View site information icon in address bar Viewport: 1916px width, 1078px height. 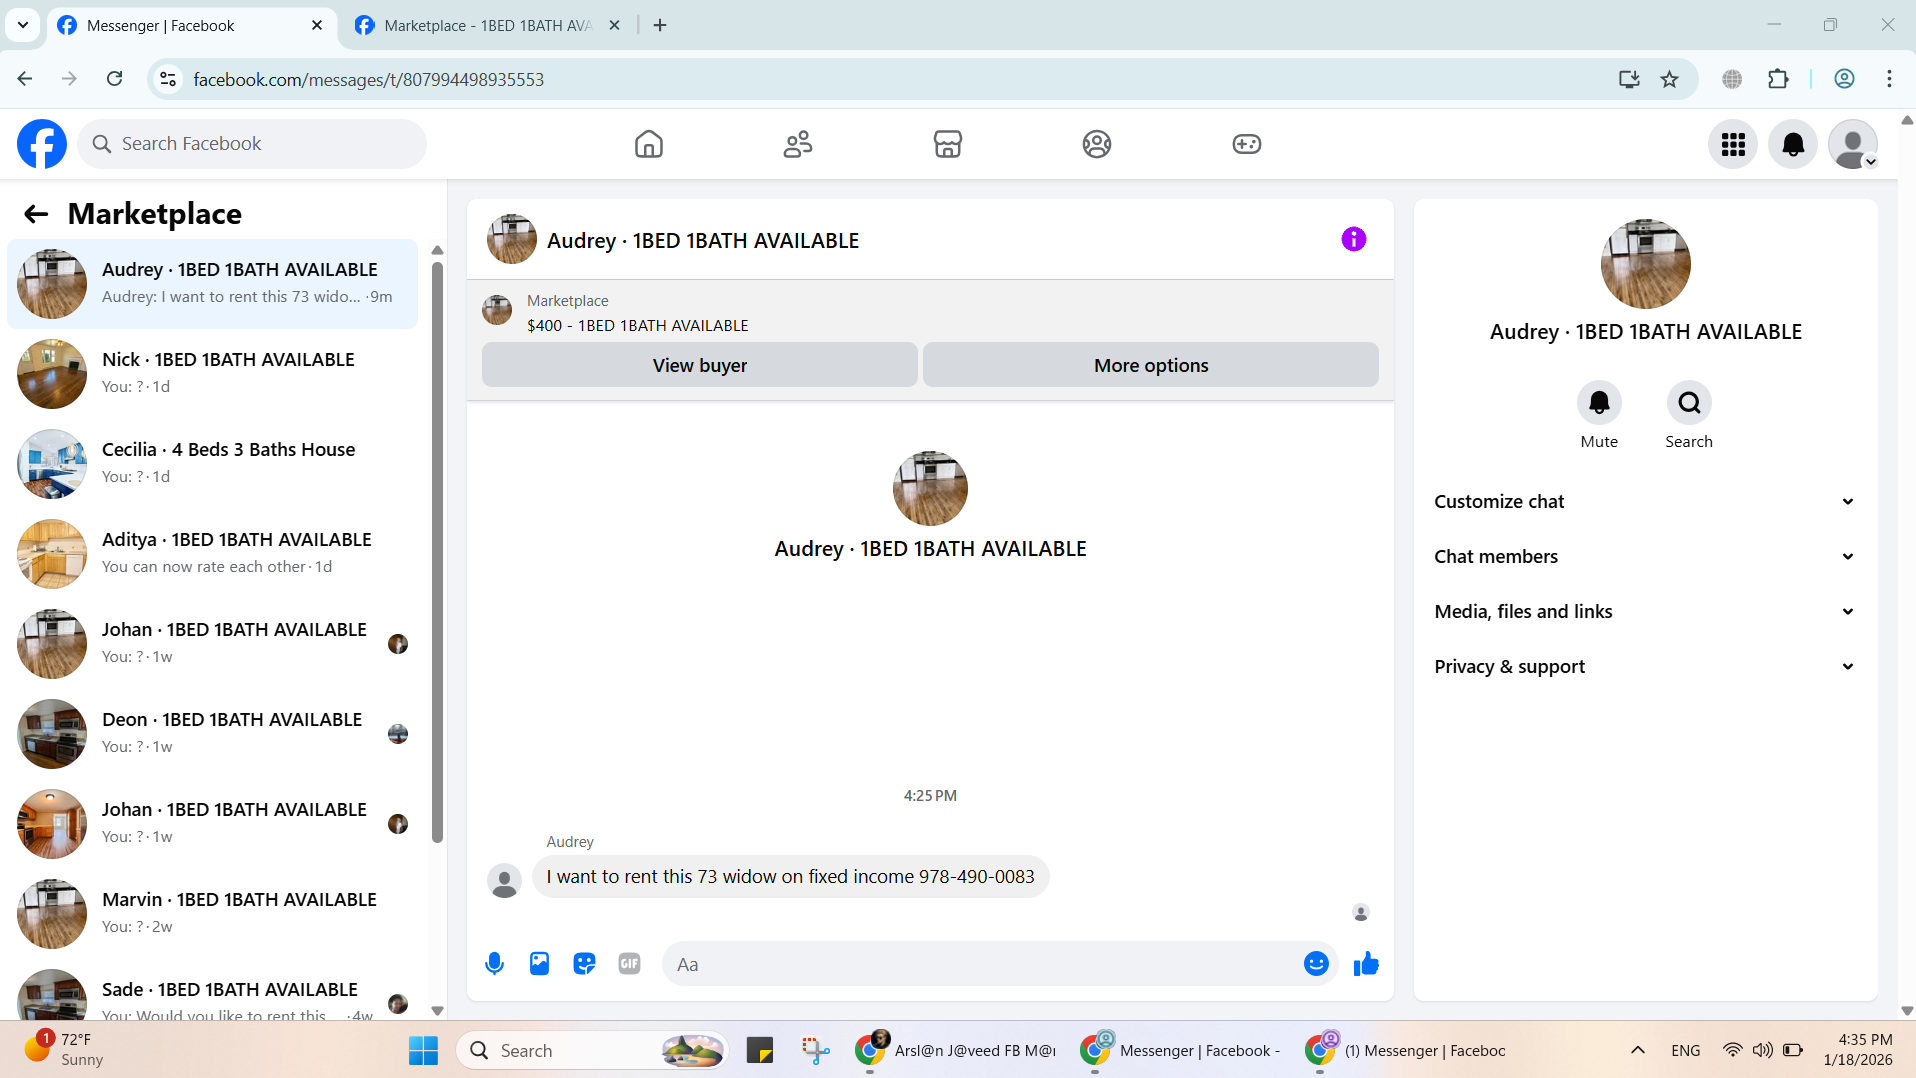pos(168,79)
